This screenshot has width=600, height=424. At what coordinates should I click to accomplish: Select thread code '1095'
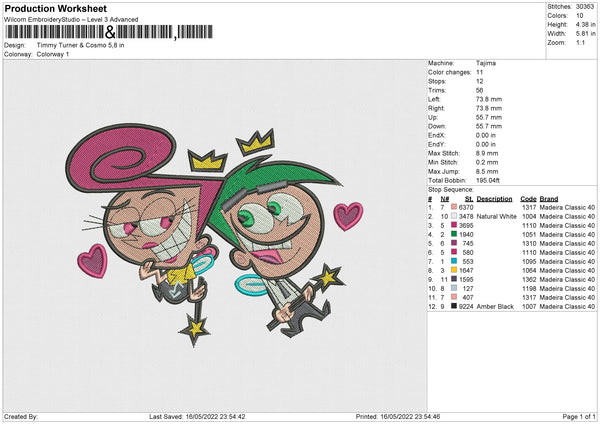pos(529,261)
